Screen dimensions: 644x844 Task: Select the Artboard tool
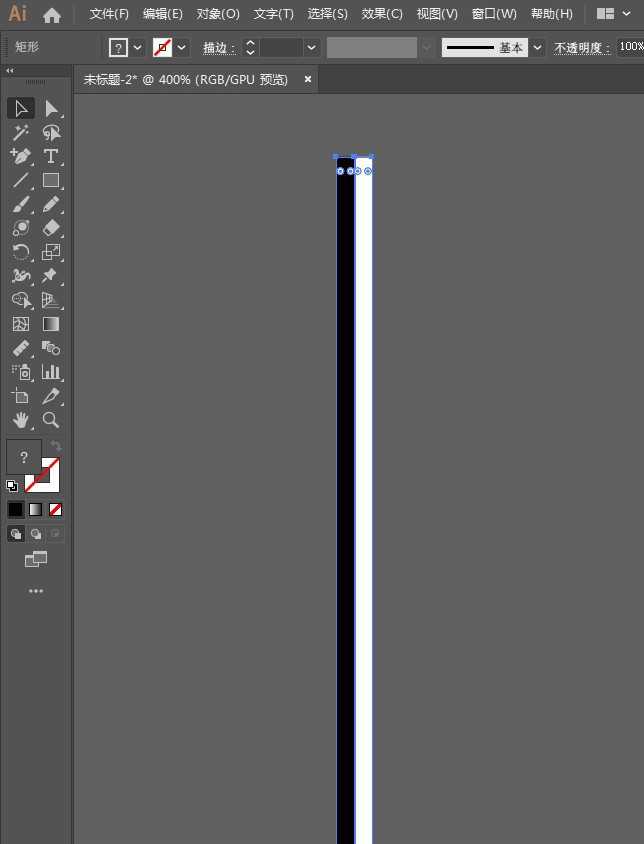pos(21,396)
